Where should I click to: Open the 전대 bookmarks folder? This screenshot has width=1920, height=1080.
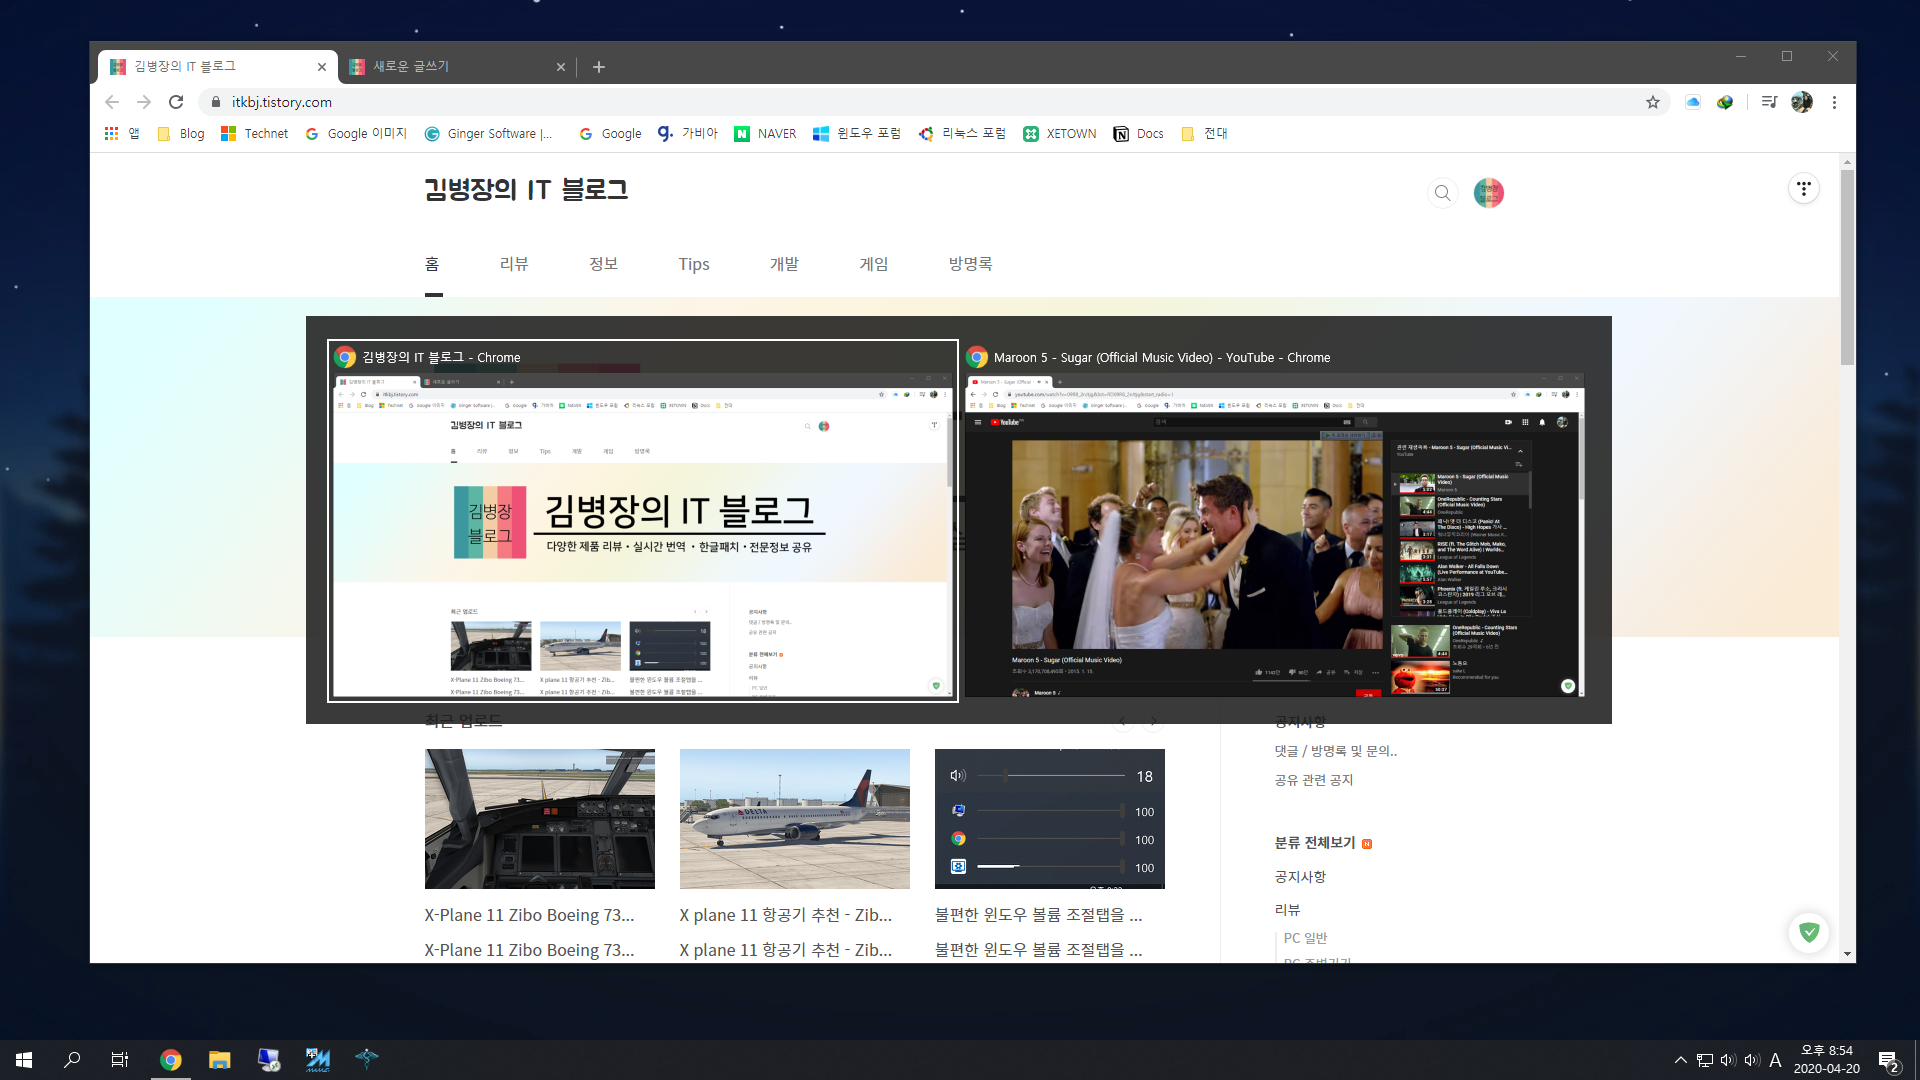[1204, 134]
